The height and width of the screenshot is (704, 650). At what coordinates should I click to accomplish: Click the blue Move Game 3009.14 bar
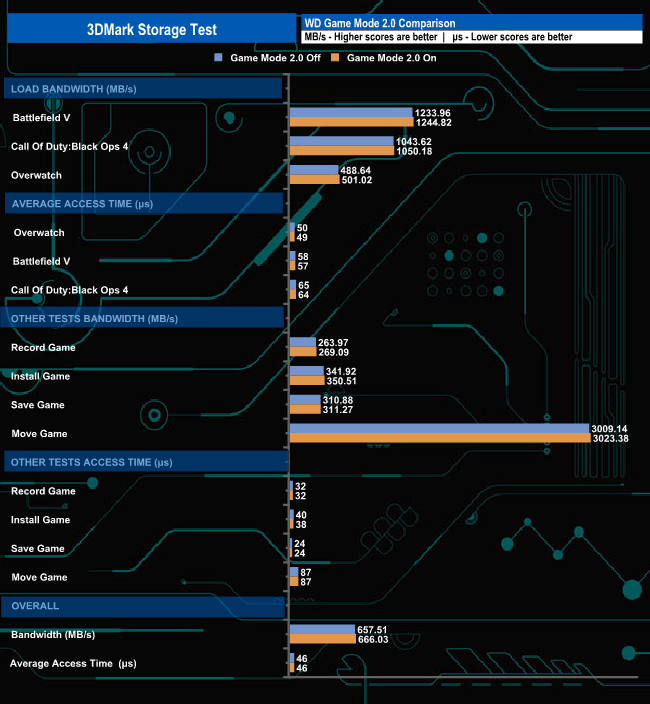click(x=439, y=428)
